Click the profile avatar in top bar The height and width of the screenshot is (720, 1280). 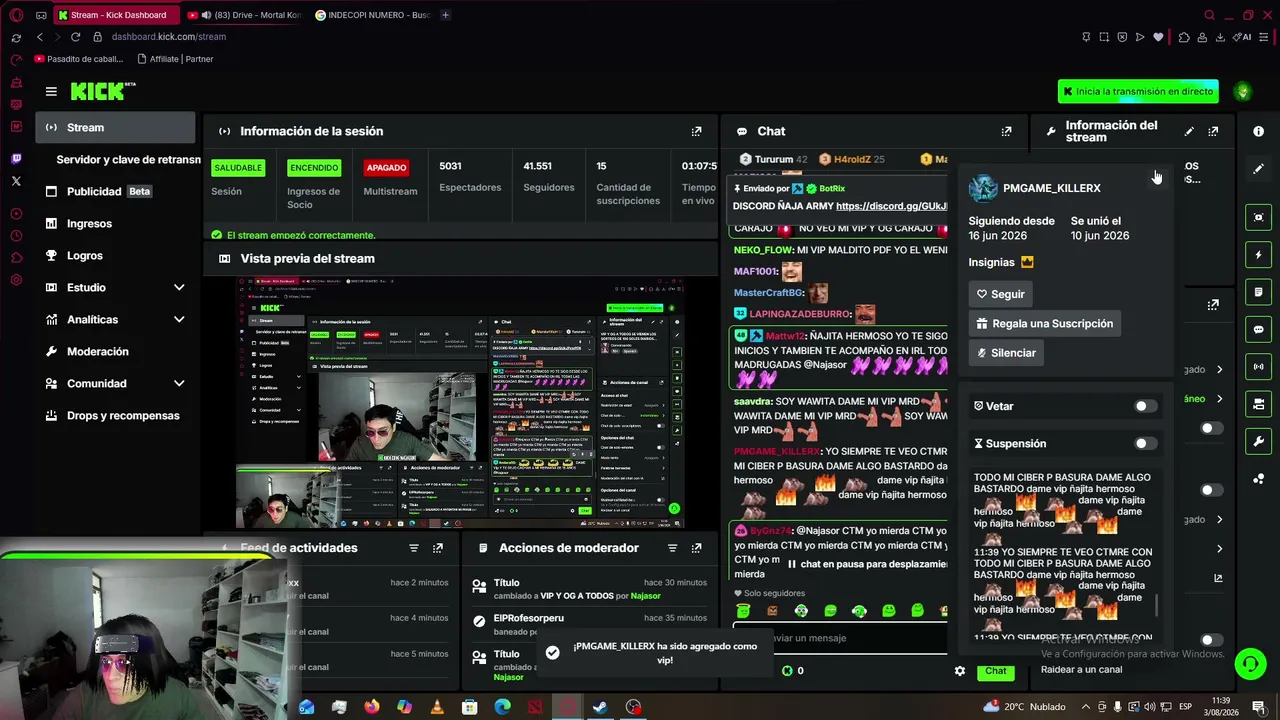click(x=1243, y=91)
